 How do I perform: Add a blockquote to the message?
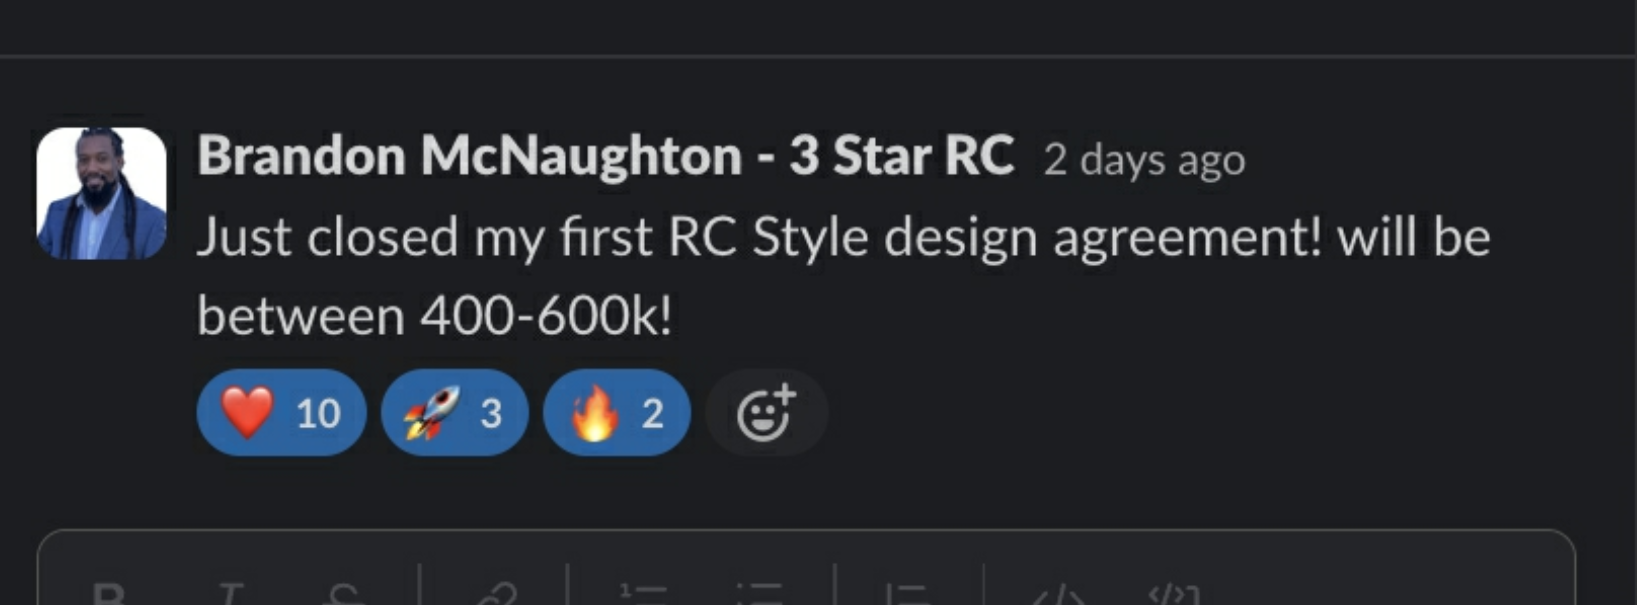pyautogui.click(x=909, y=594)
